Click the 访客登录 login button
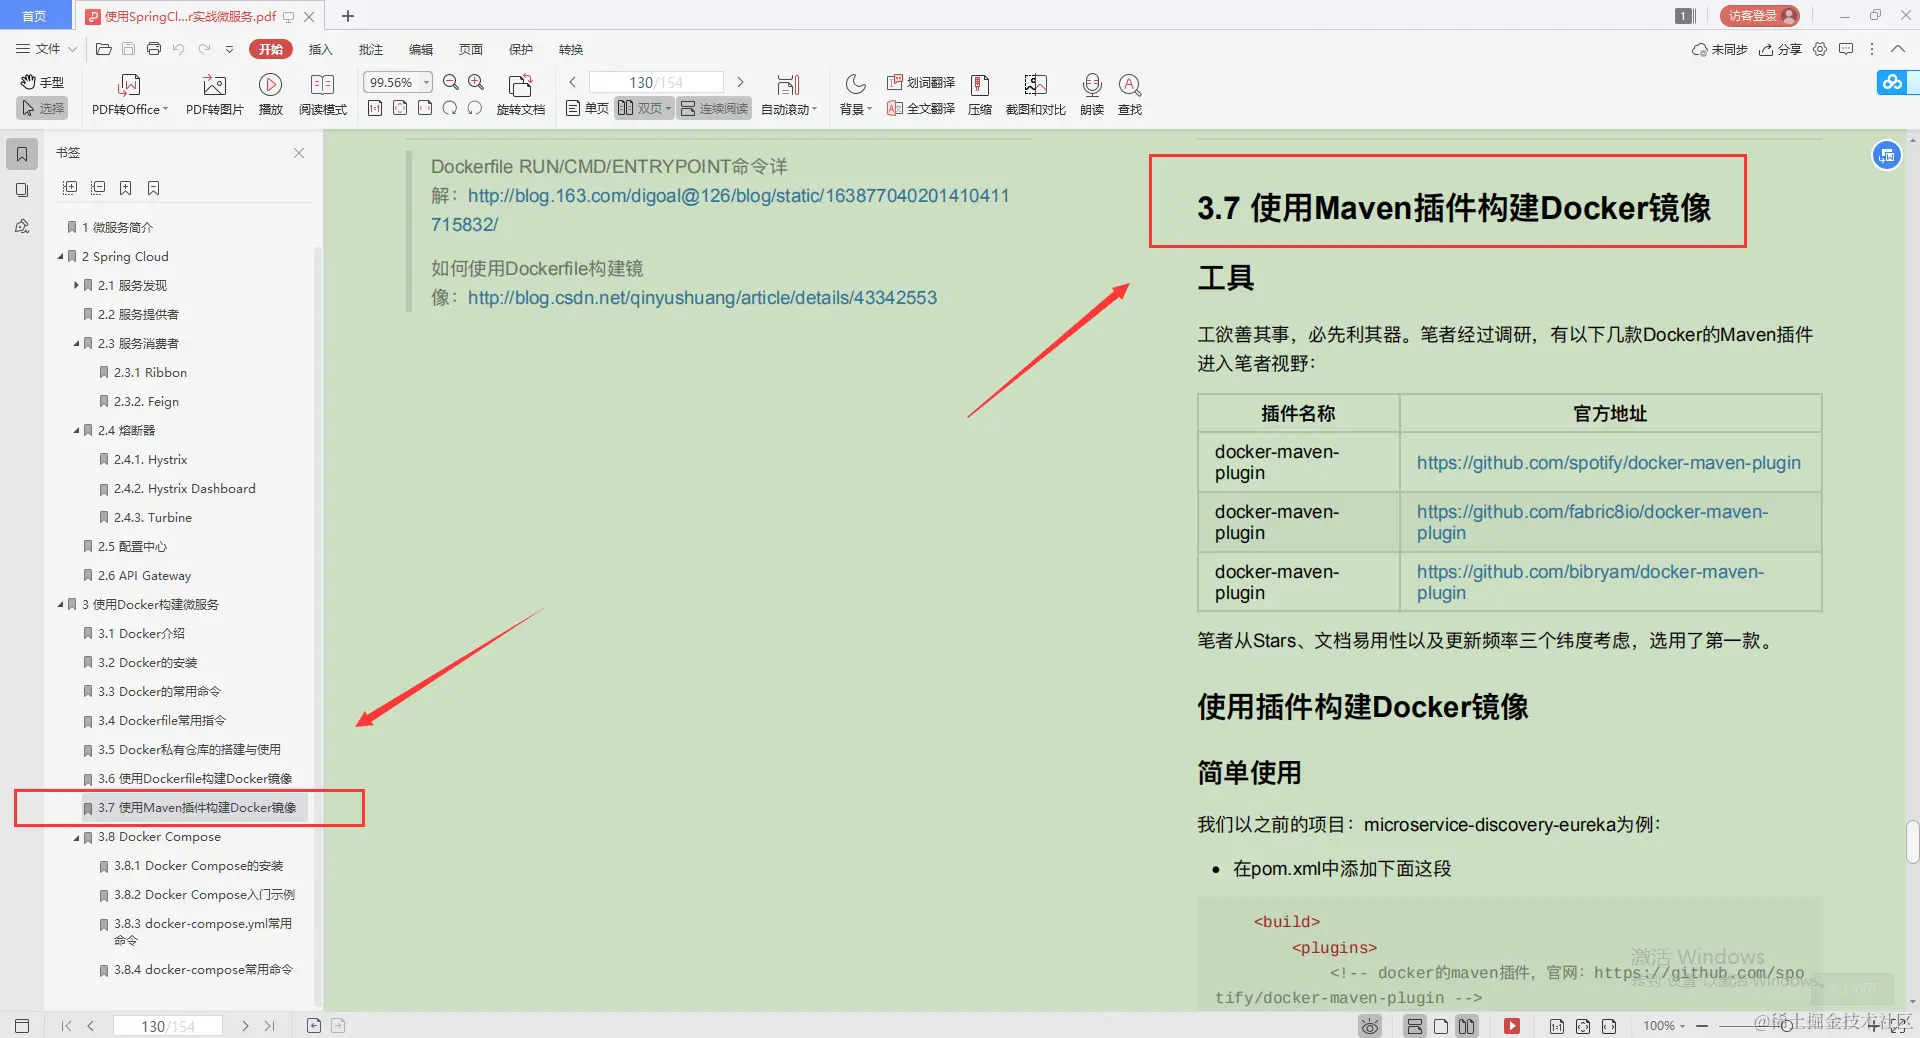This screenshot has width=1920, height=1038. click(1757, 15)
